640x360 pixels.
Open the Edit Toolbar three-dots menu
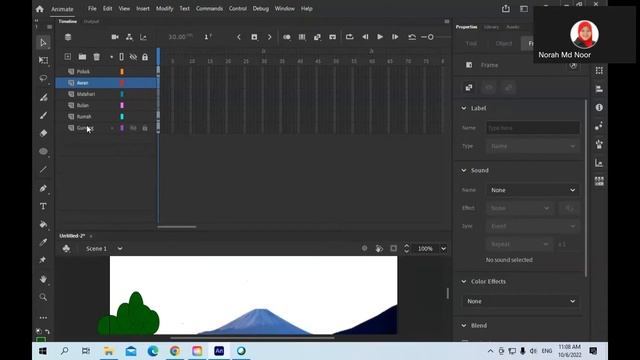click(x=43, y=318)
